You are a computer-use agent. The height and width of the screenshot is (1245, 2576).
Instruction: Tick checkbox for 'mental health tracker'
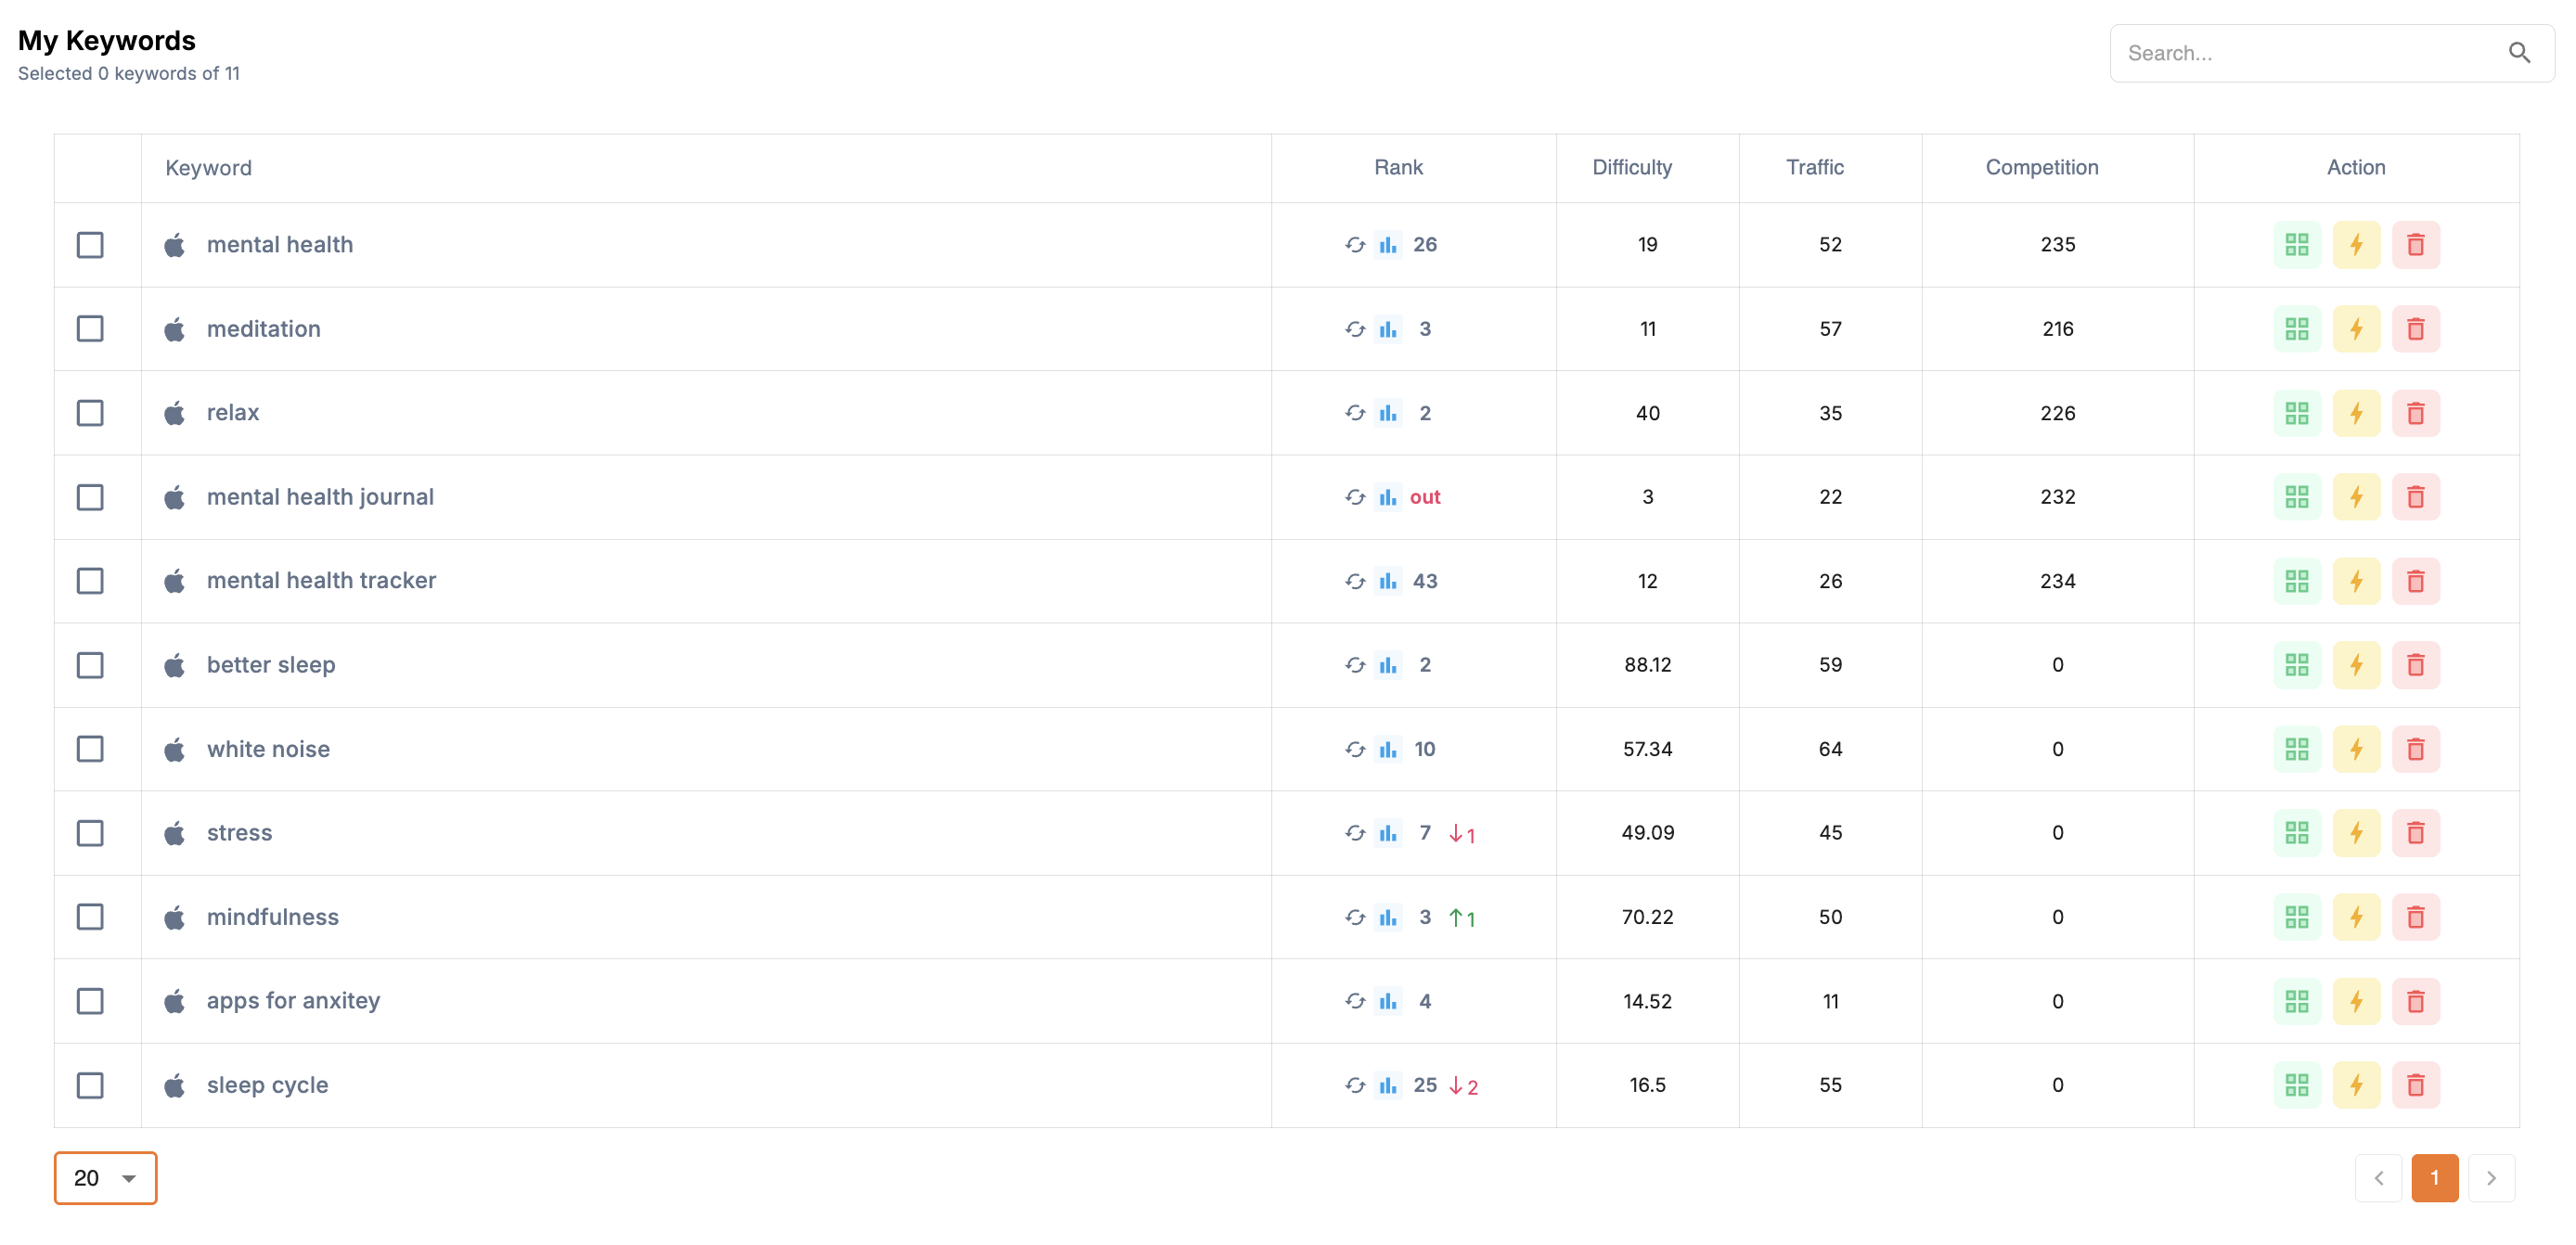pos(90,581)
